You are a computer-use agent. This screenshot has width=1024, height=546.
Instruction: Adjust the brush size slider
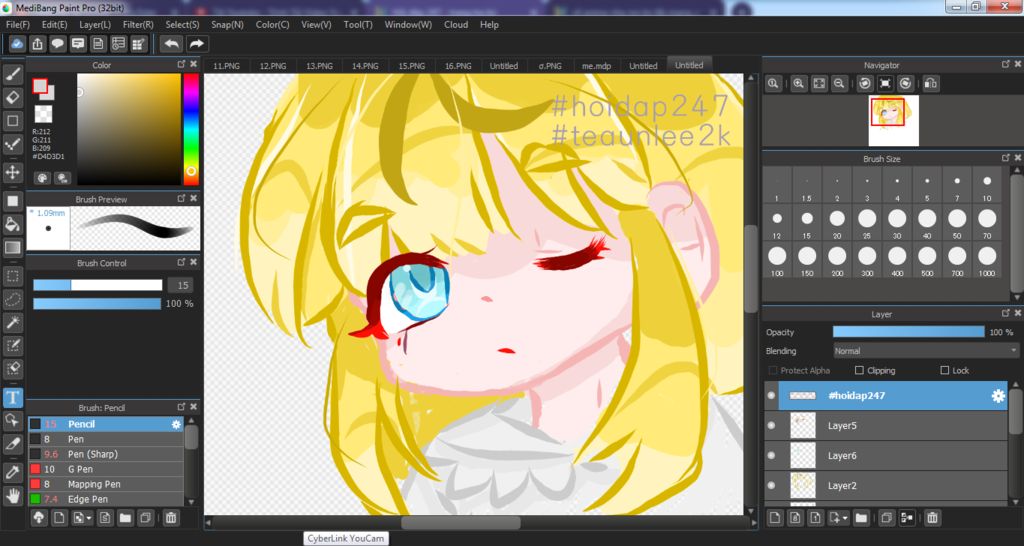coord(97,285)
